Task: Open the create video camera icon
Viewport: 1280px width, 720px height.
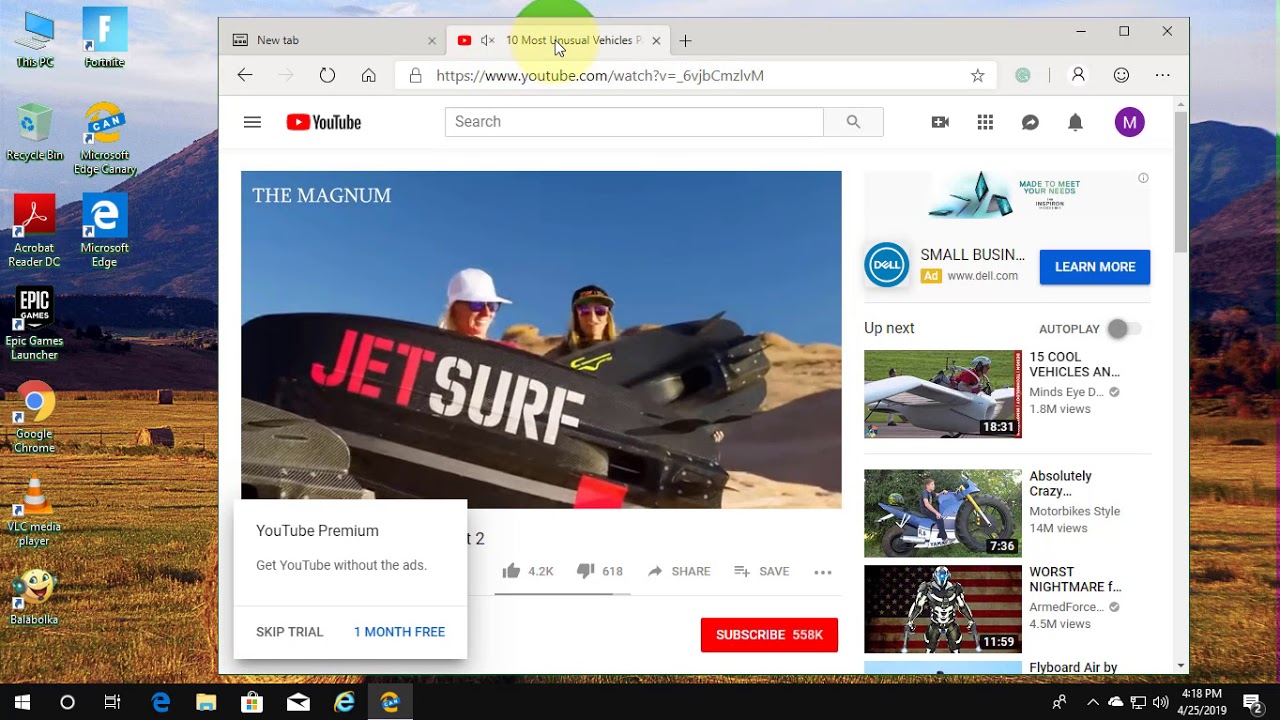Action: [940, 122]
